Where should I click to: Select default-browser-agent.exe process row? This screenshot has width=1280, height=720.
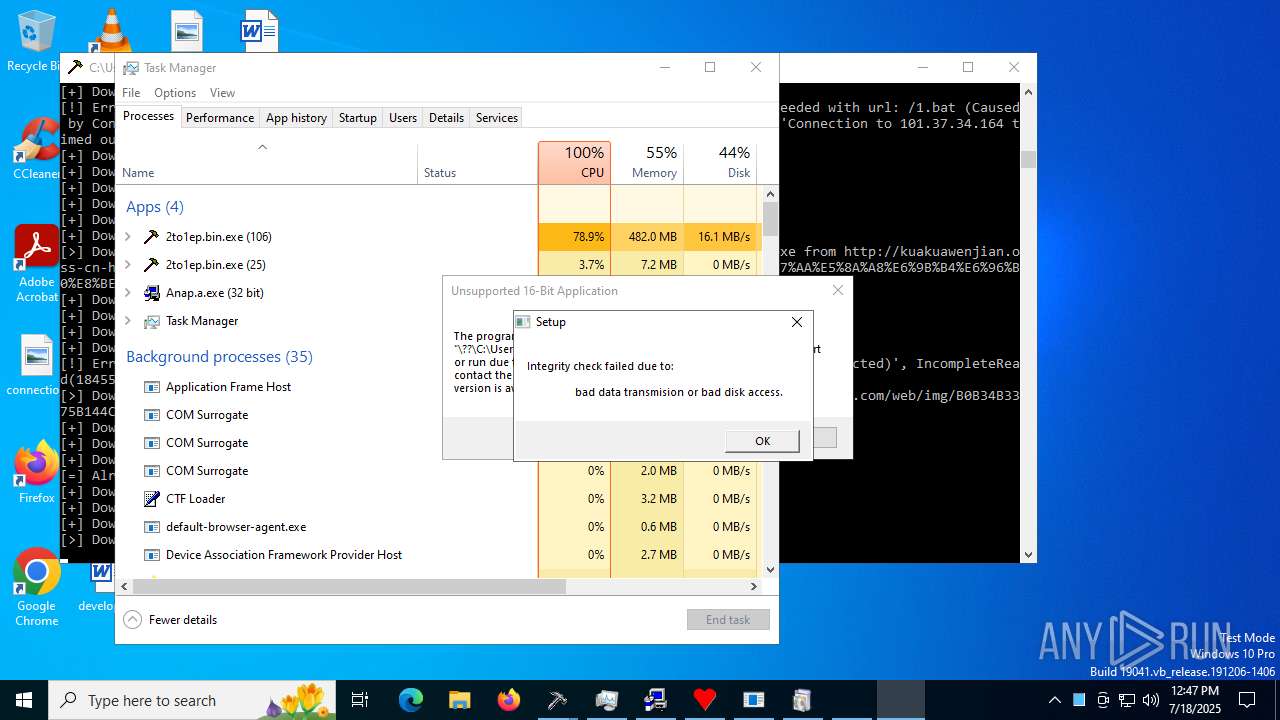tap(438, 527)
